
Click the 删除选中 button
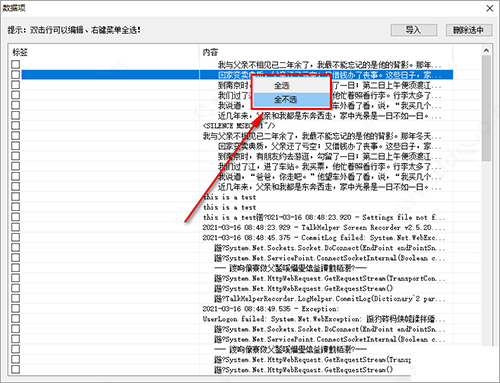point(469,30)
